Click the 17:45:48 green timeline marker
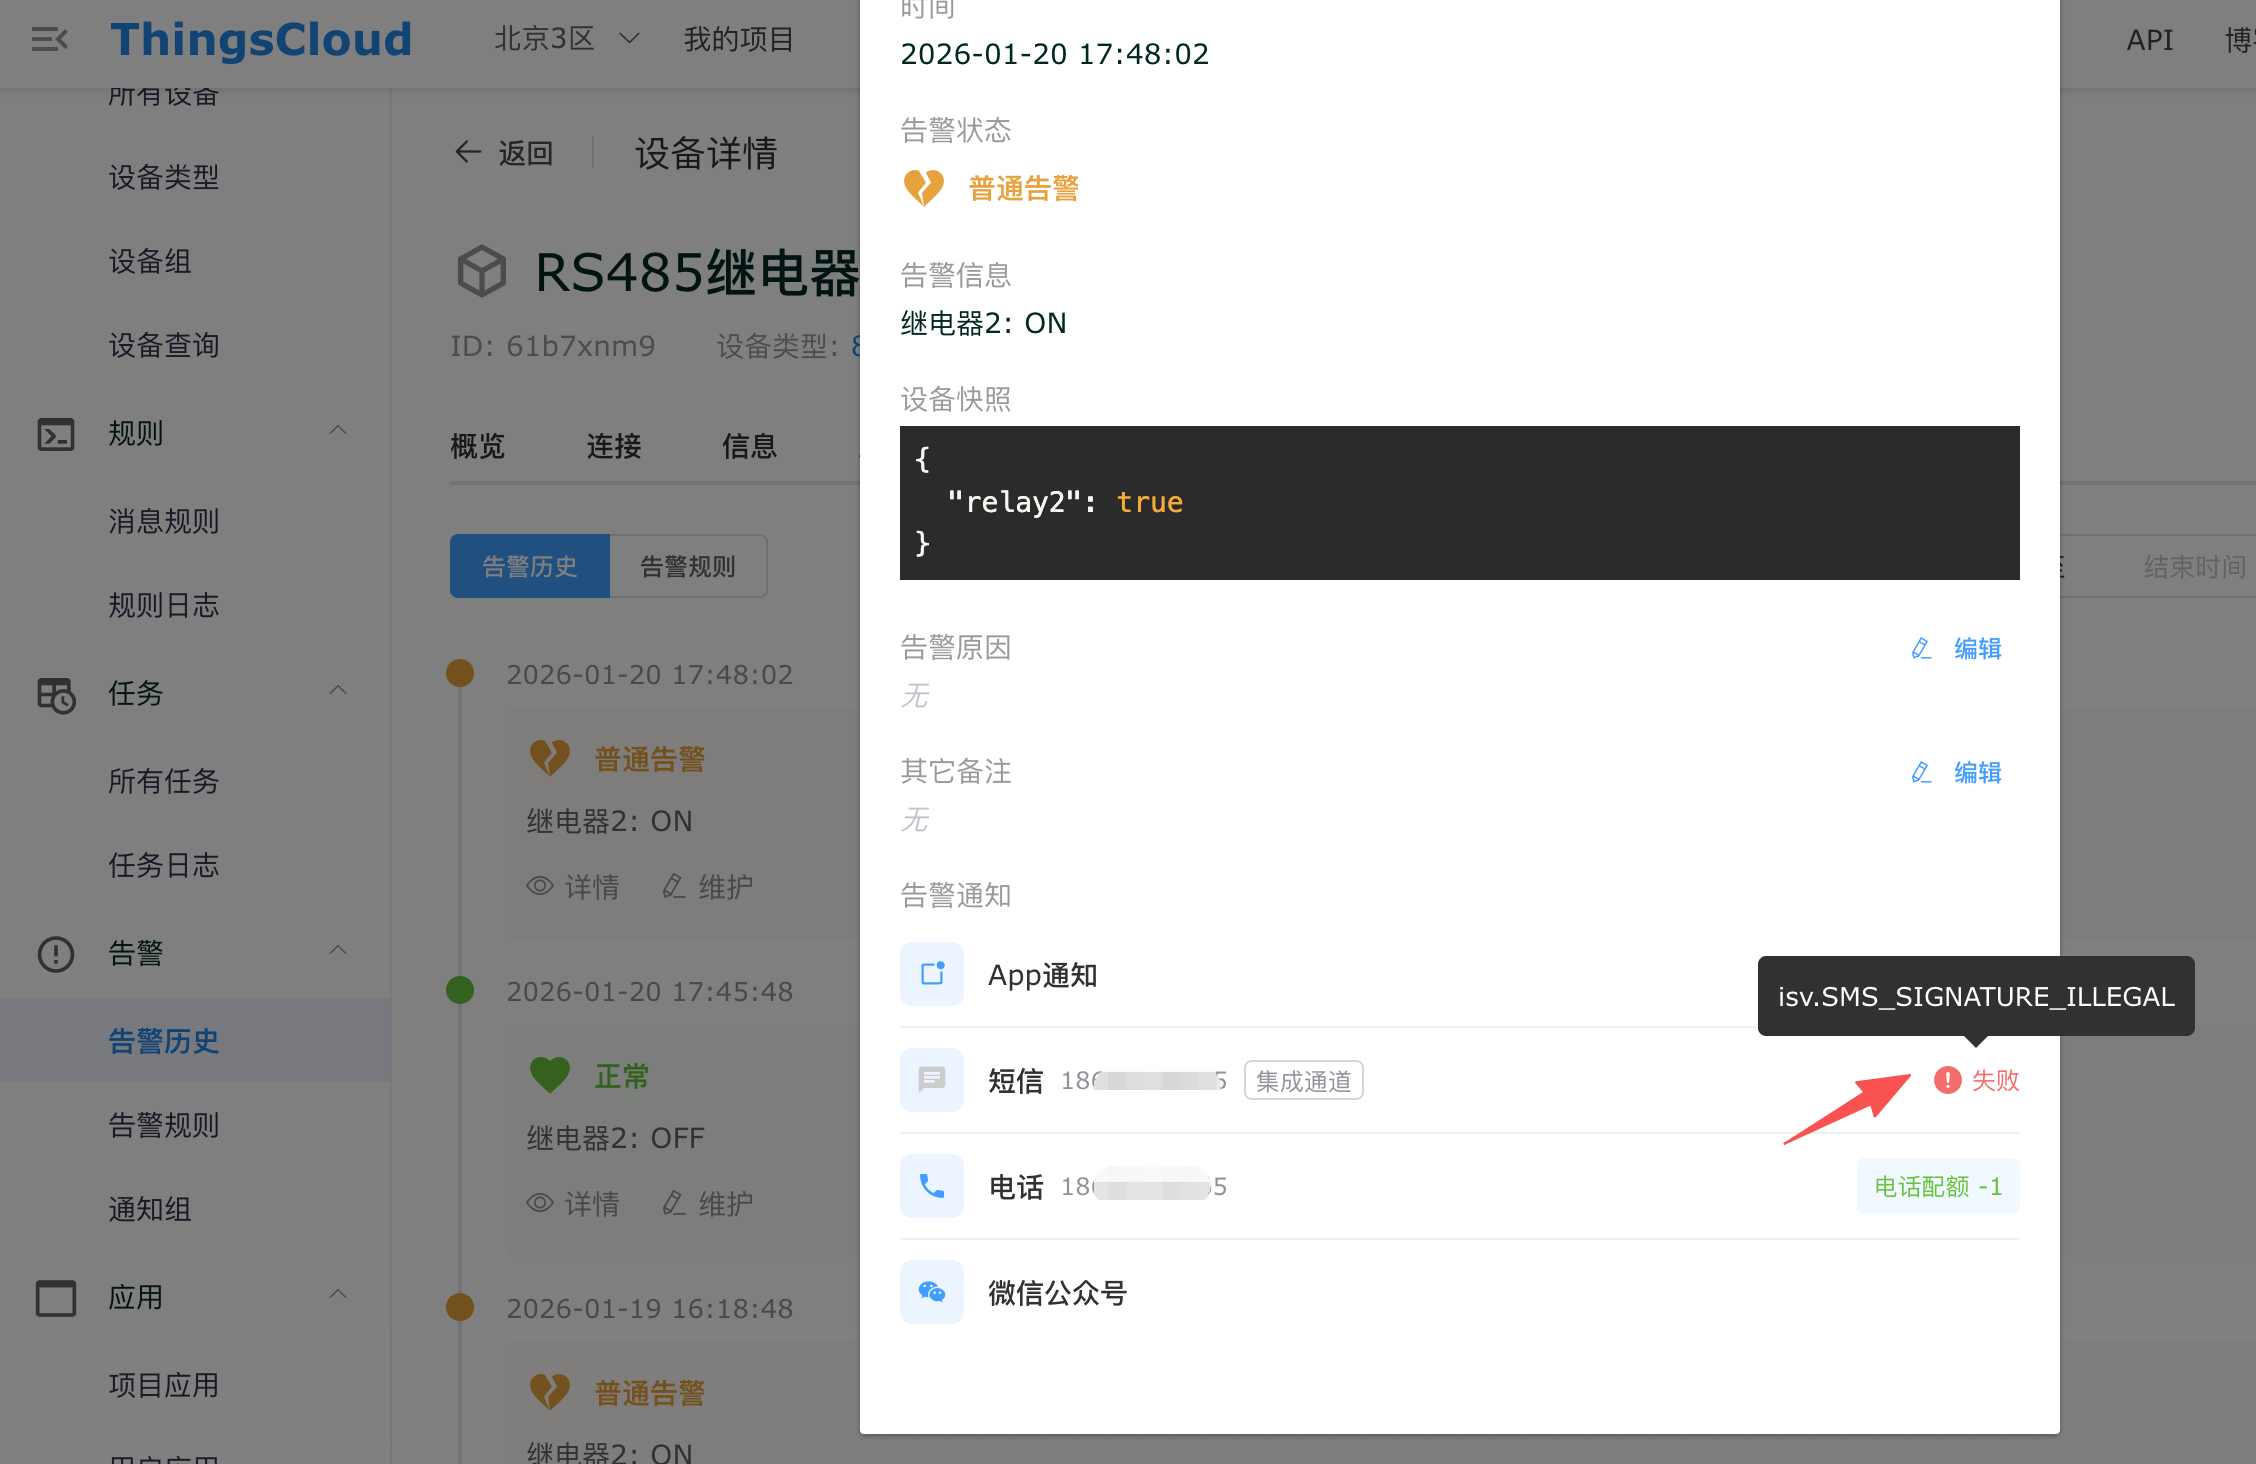 point(460,990)
